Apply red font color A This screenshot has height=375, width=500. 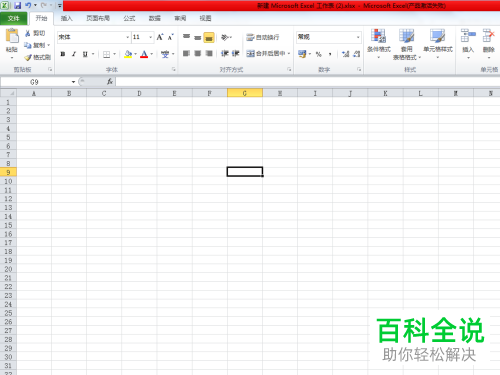coord(144,54)
